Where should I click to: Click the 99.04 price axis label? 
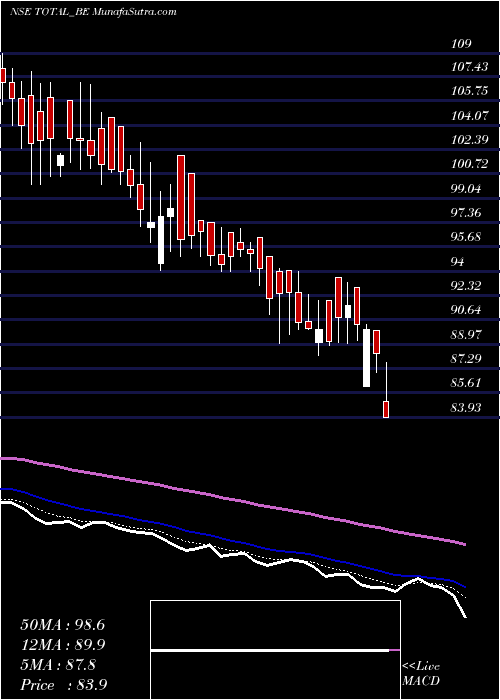coord(466,188)
